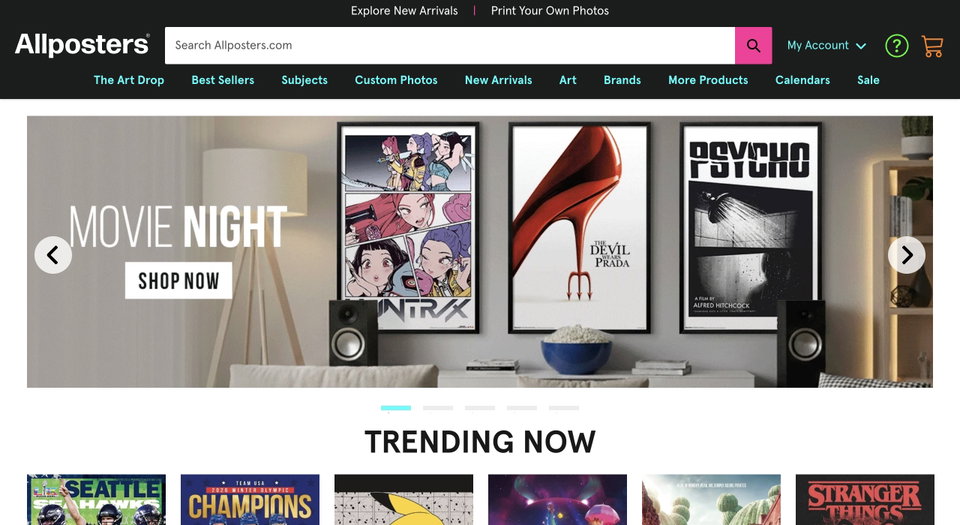The width and height of the screenshot is (960, 525).
Task: Open New Arrivals in navigation bar
Action: [498, 80]
